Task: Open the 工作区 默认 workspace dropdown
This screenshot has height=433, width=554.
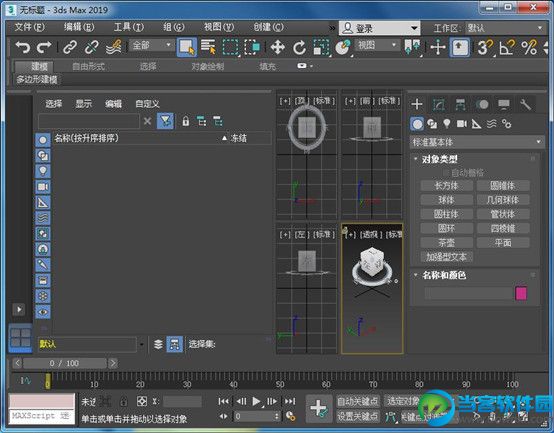Action: tap(505, 28)
